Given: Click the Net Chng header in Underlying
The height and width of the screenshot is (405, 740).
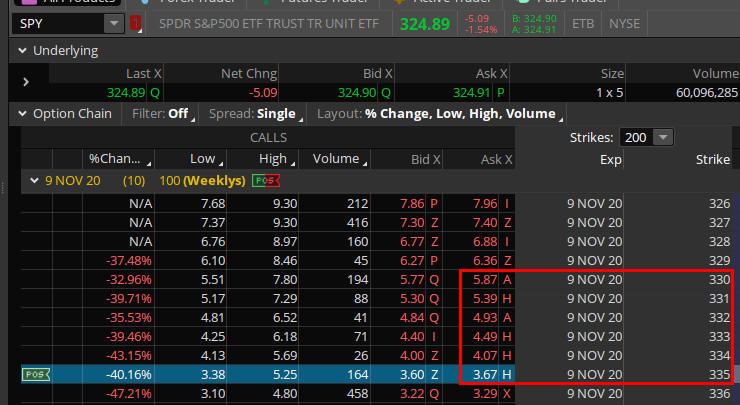Looking at the screenshot, I should coord(249,74).
